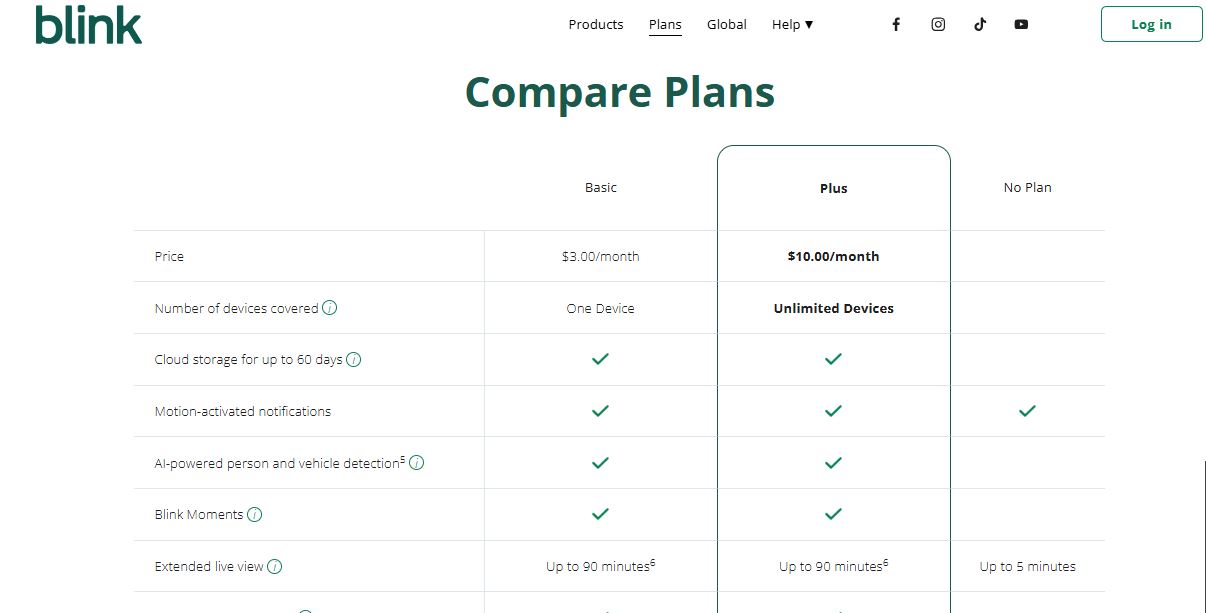Click Plus plan's Up to 90 minutes cell
The height and width of the screenshot is (613, 1206).
tap(833, 566)
